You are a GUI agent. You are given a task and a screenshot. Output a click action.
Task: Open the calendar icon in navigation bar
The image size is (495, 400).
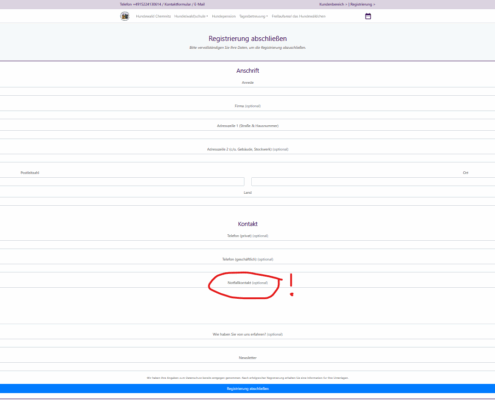(368, 16)
